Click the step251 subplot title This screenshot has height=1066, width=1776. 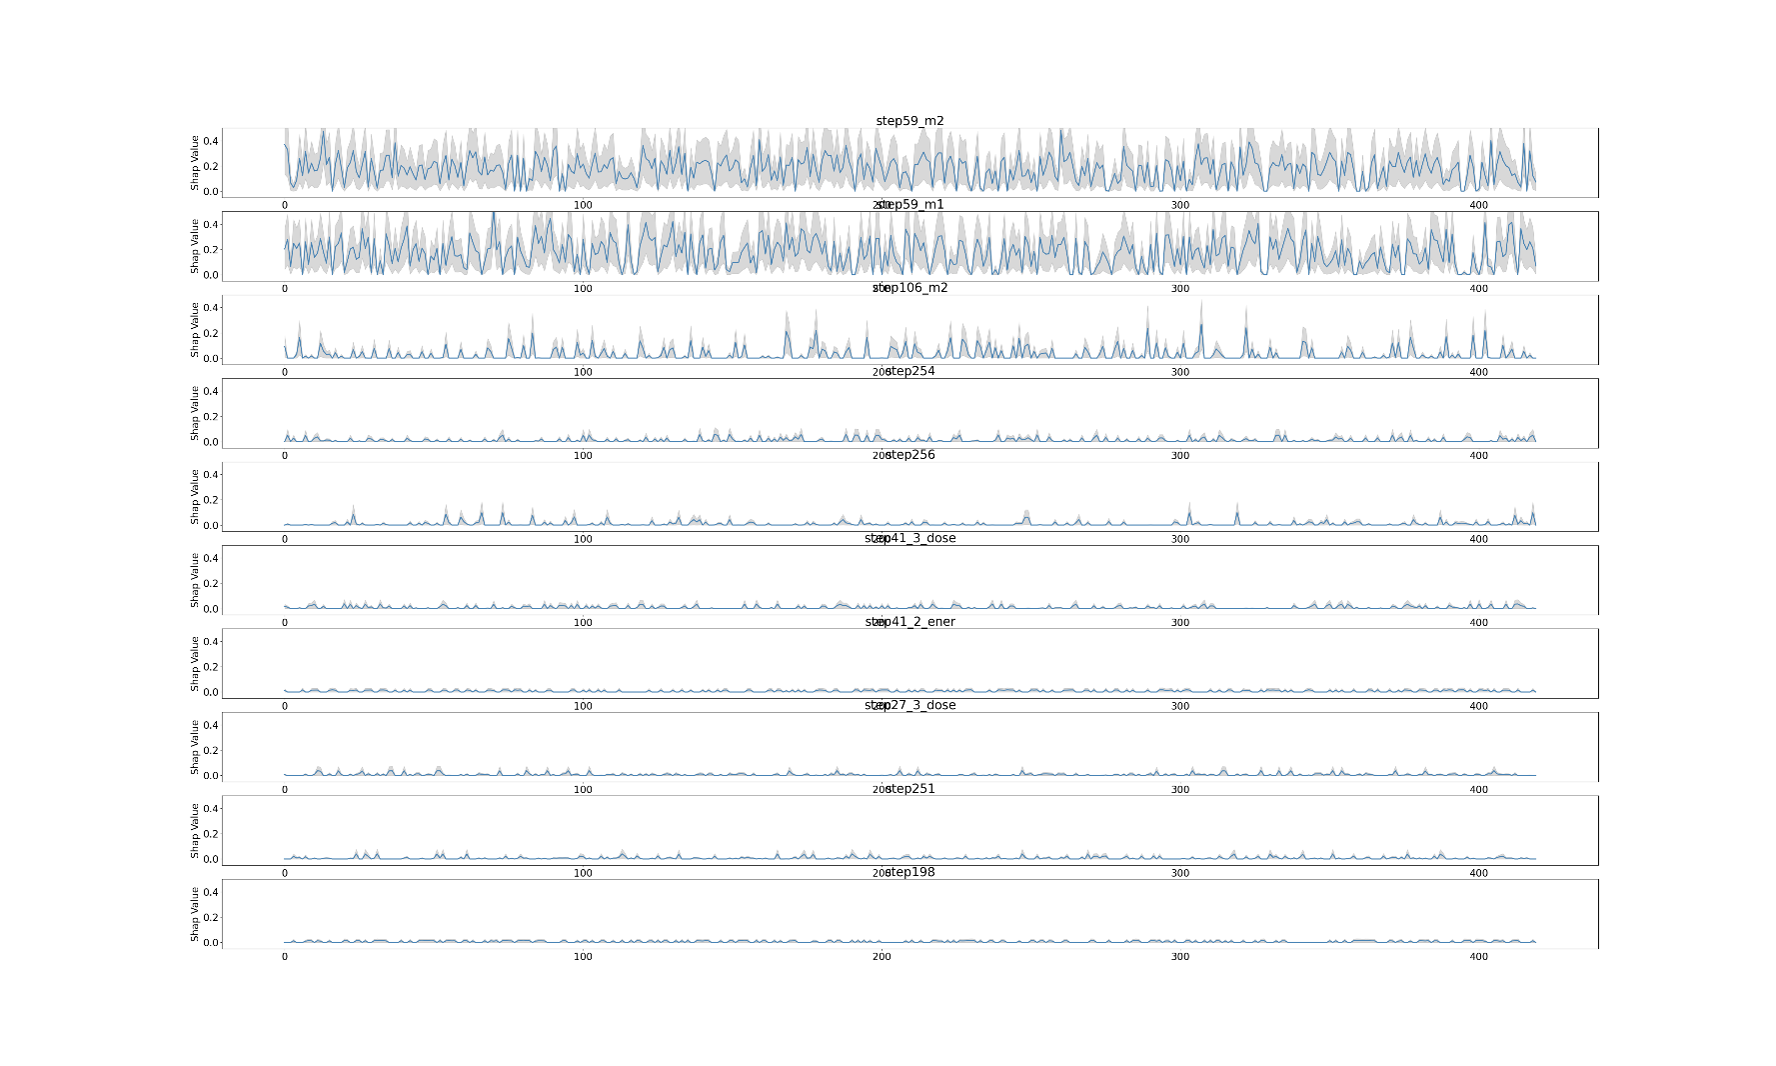tap(909, 789)
